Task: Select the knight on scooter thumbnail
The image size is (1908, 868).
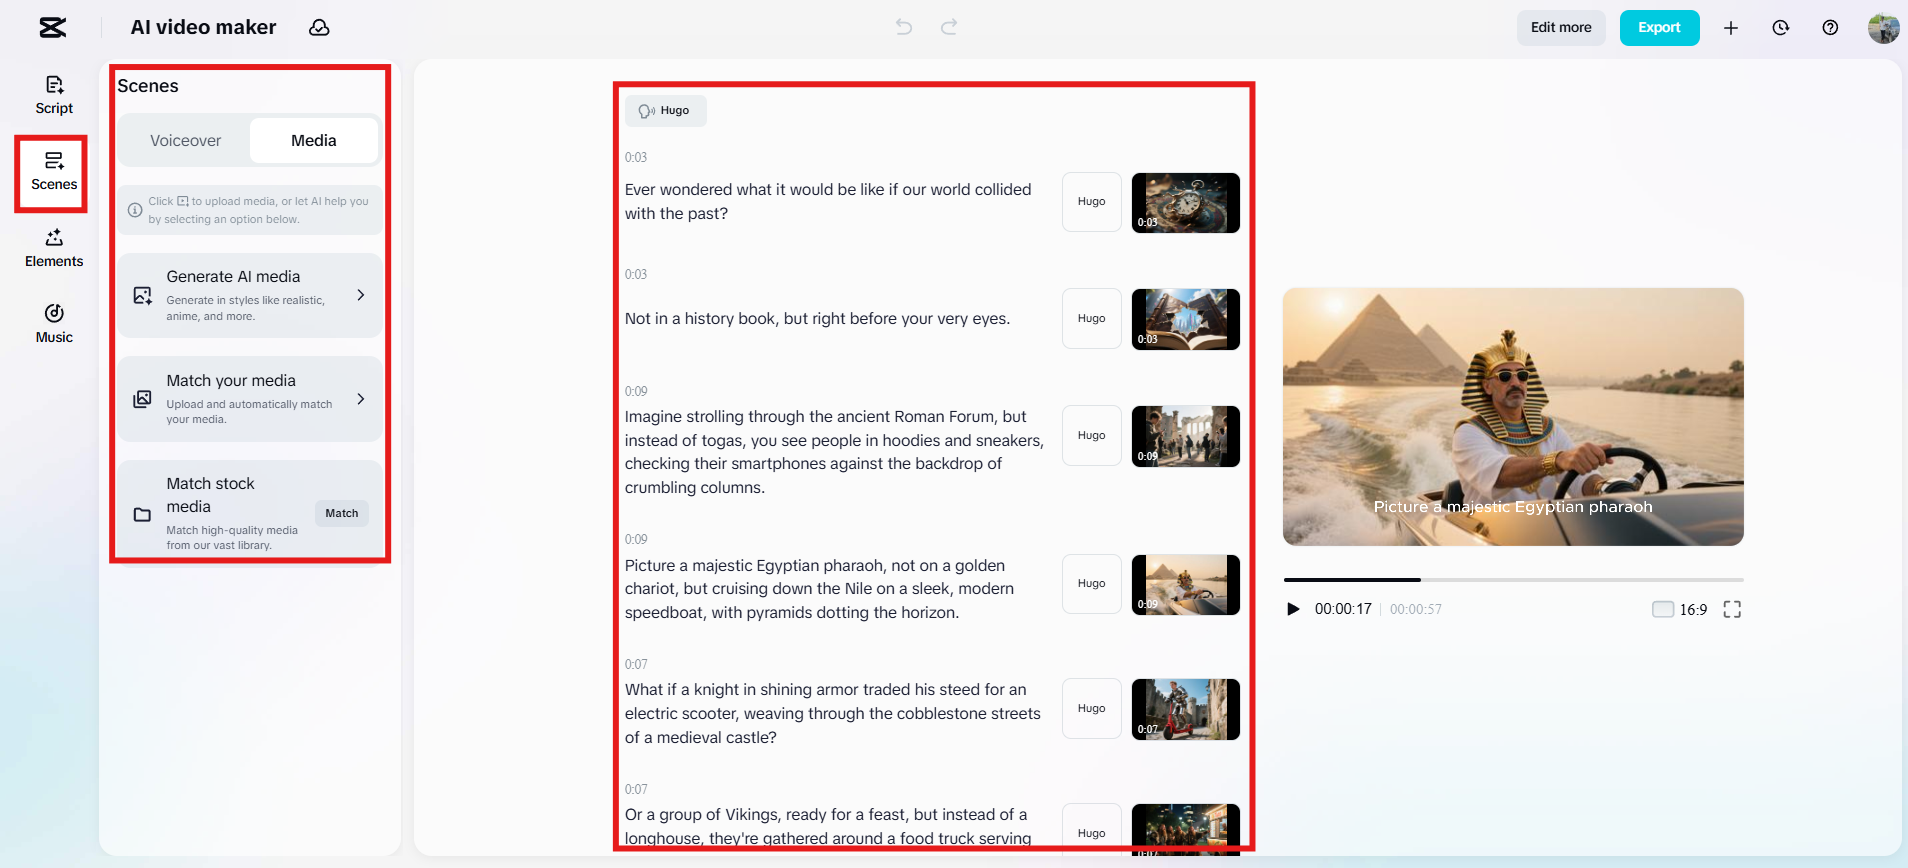Action: coord(1186,710)
